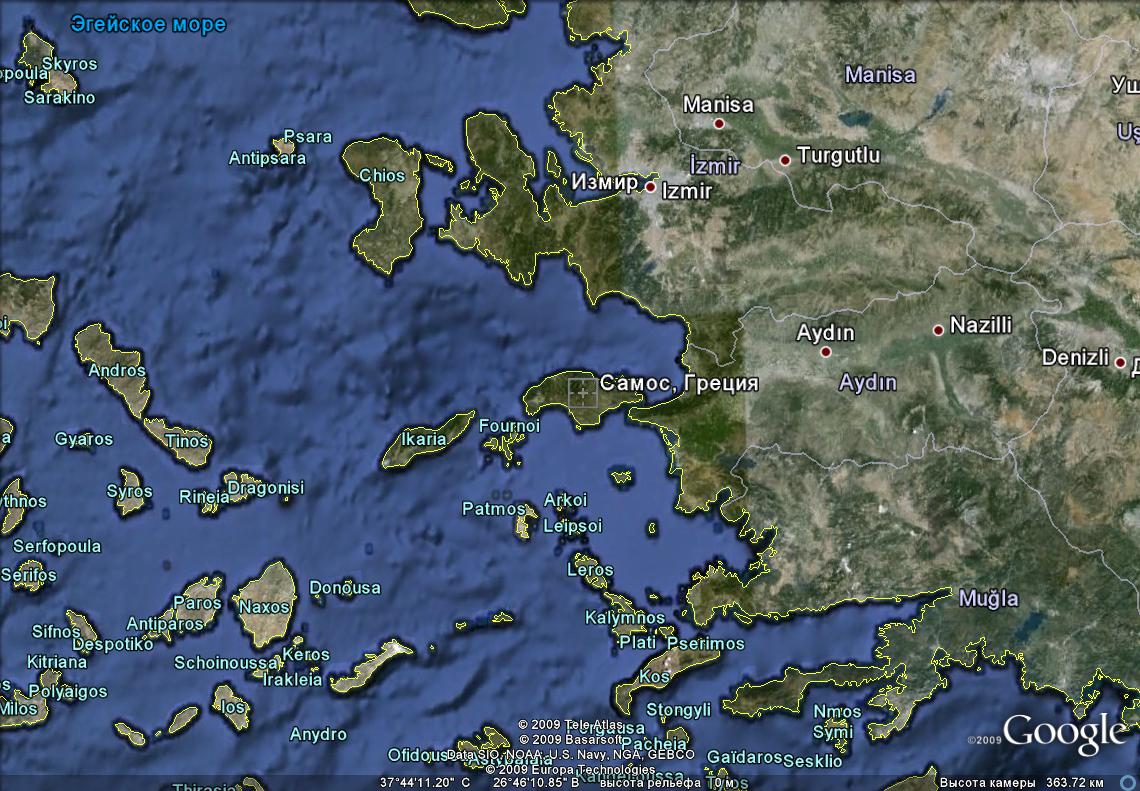
Task: Click the Manisa city marker dot
Action: pos(718,124)
